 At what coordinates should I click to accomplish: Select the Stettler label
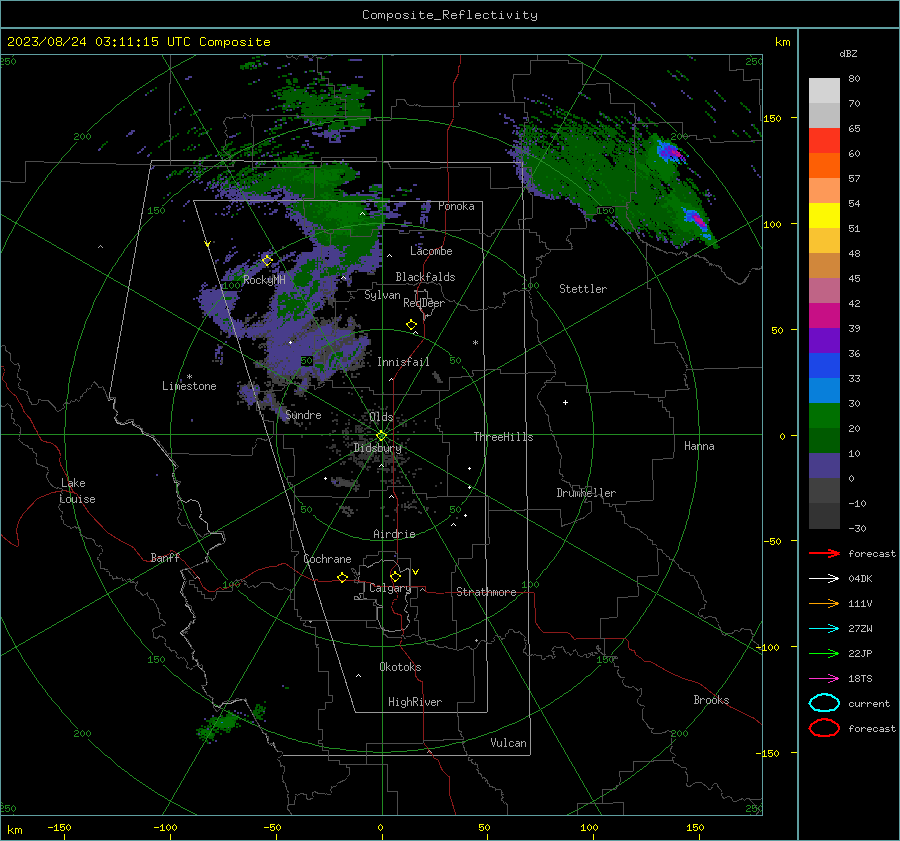click(583, 289)
